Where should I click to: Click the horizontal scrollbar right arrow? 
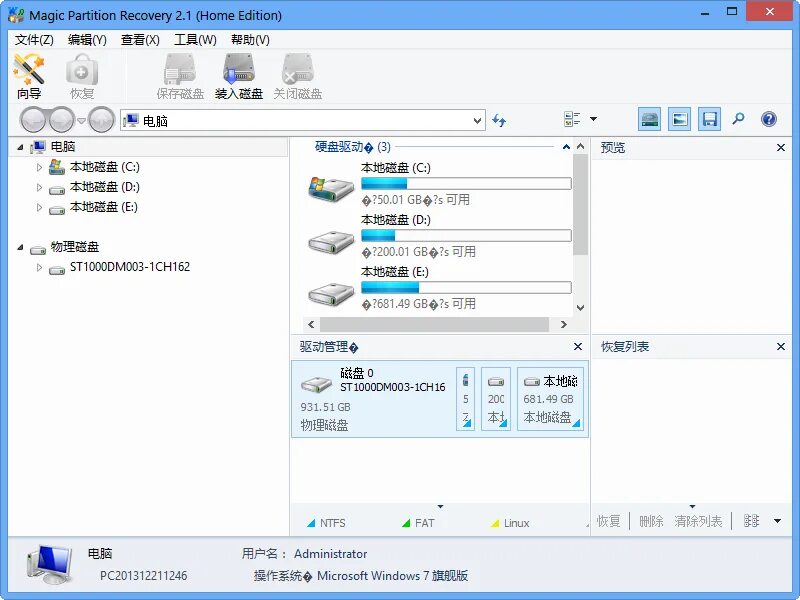(563, 324)
